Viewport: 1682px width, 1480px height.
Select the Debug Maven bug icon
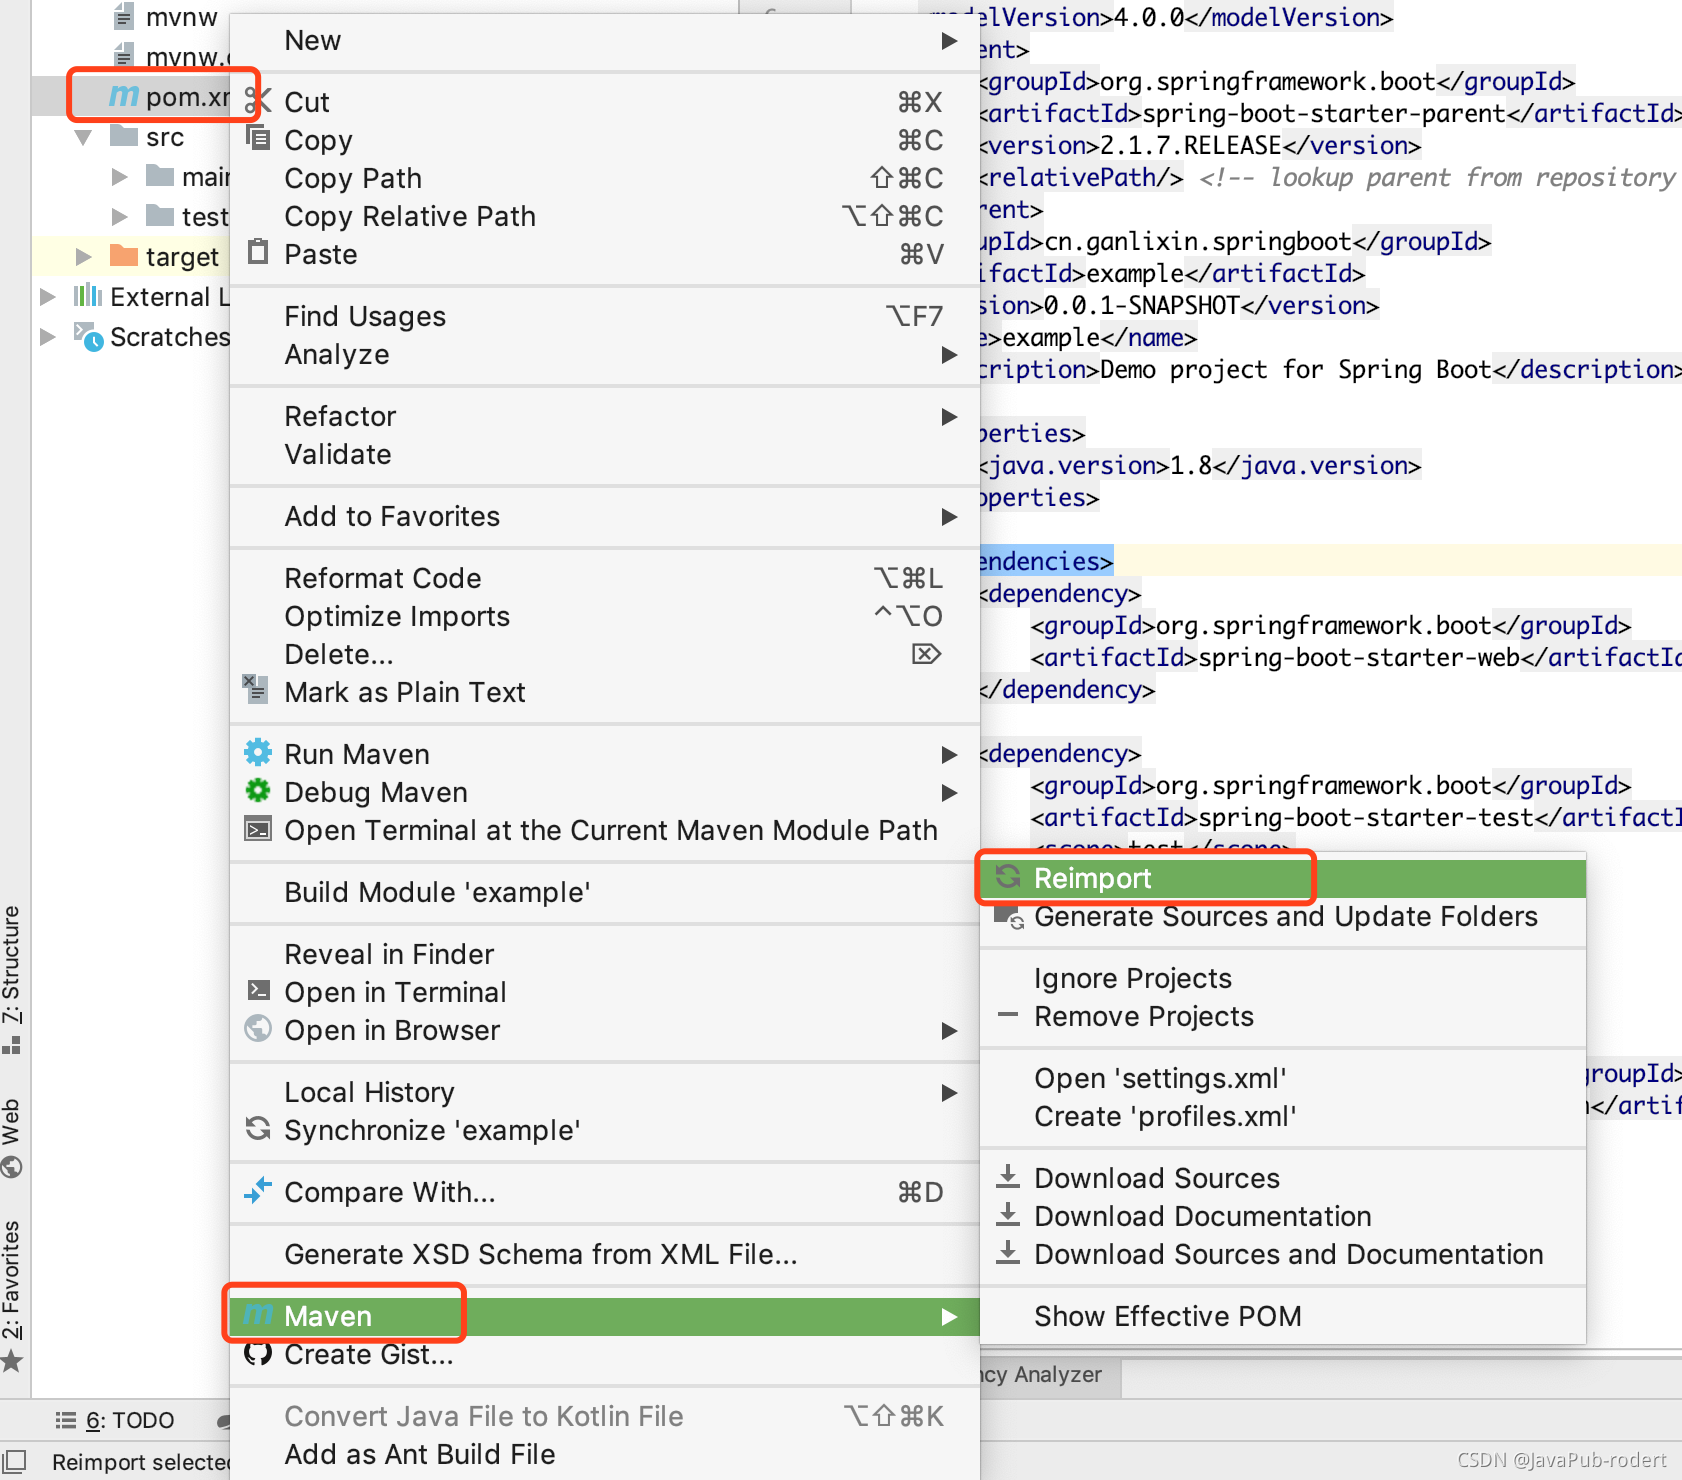[x=258, y=792]
